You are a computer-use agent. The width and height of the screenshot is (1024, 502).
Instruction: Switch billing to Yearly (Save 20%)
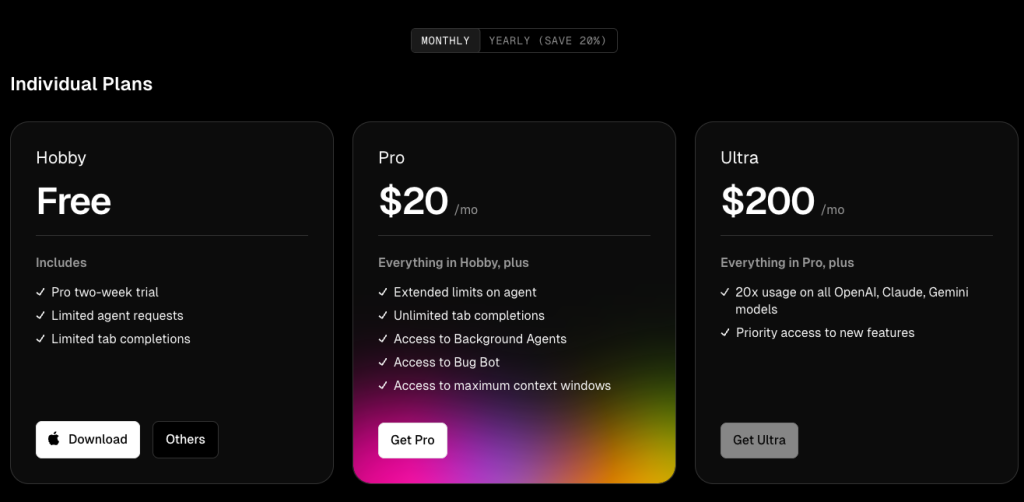pos(548,40)
